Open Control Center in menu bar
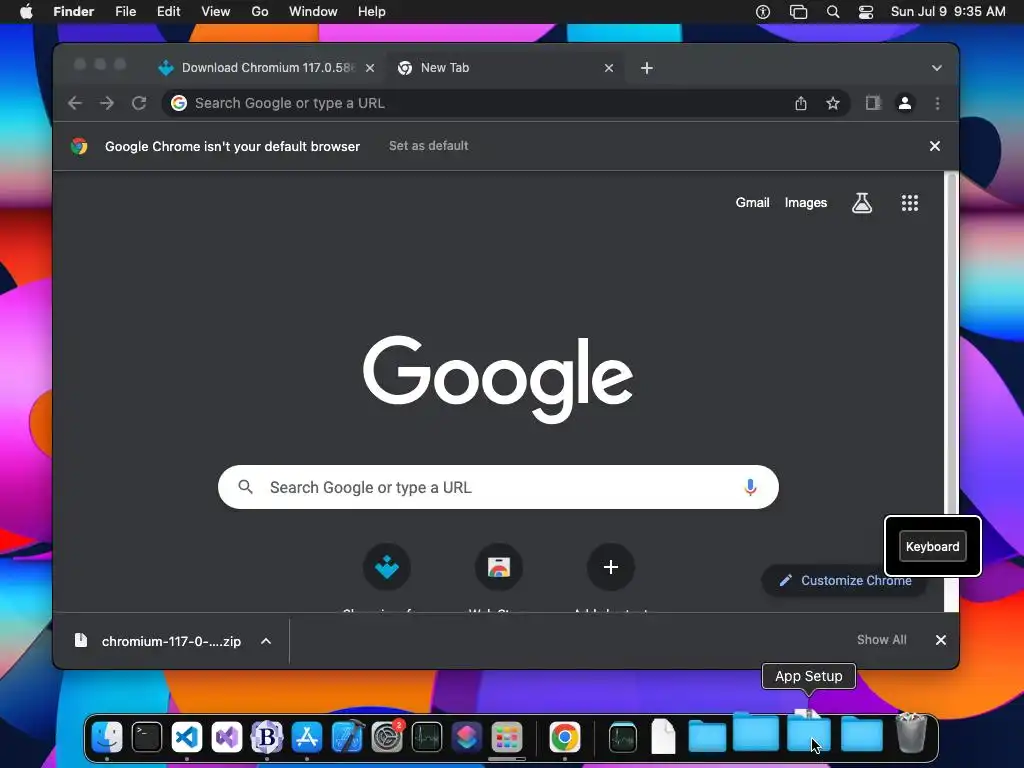Image resolution: width=1024 pixels, height=768 pixels. 866,12
